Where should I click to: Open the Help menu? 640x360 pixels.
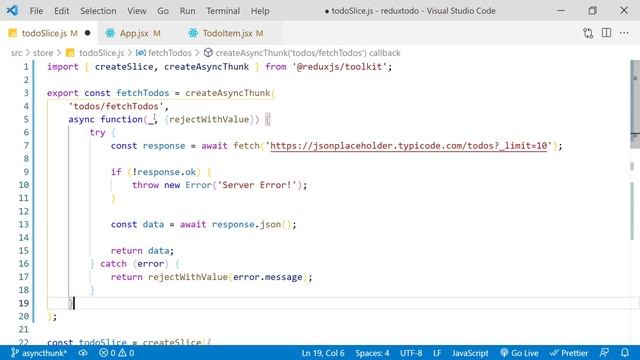coord(260,11)
